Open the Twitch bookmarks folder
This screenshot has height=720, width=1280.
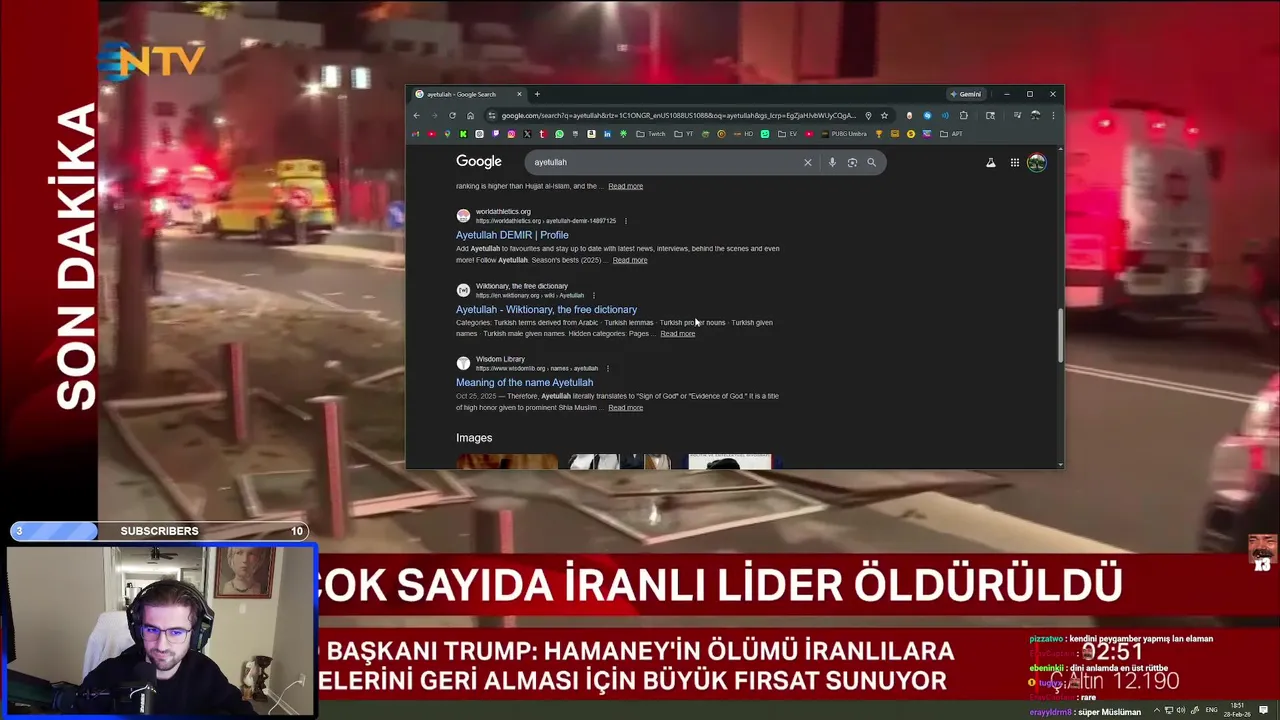[652, 134]
